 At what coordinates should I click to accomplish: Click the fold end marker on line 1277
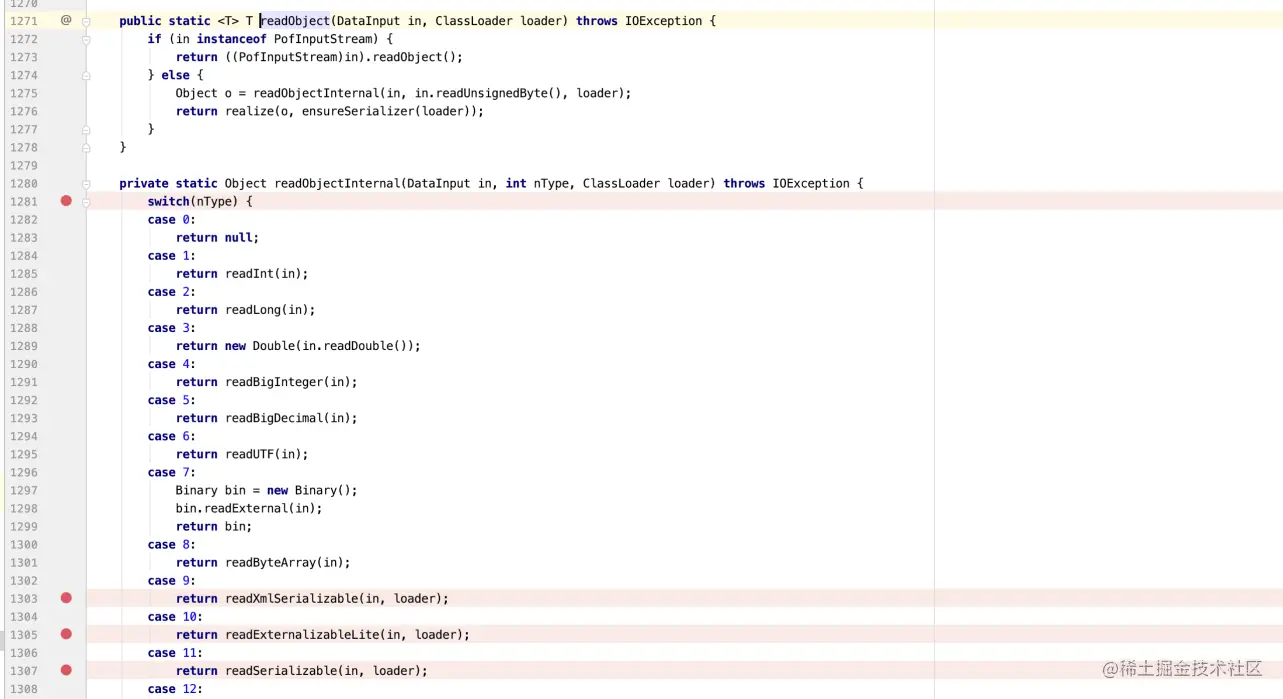point(86,129)
